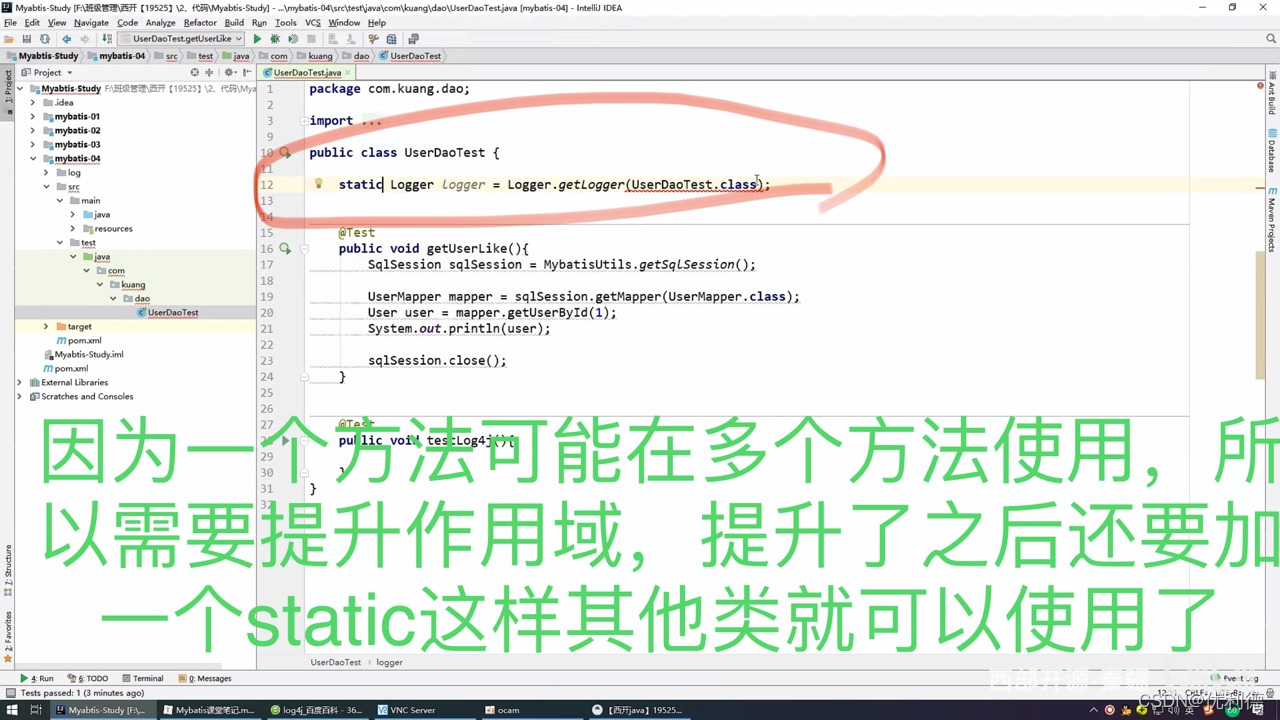Expand the External Libraries node arrow
The height and width of the screenshot is (720, 1280).
tap(20, 382)
